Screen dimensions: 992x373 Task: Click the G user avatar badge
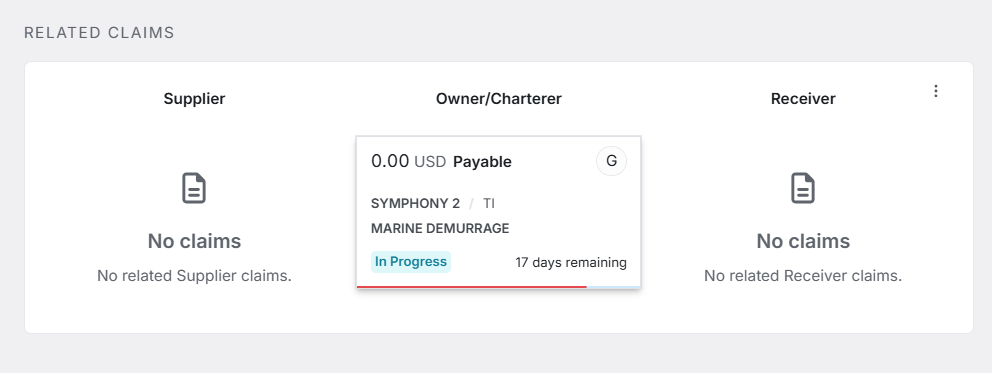coord(611,161)
